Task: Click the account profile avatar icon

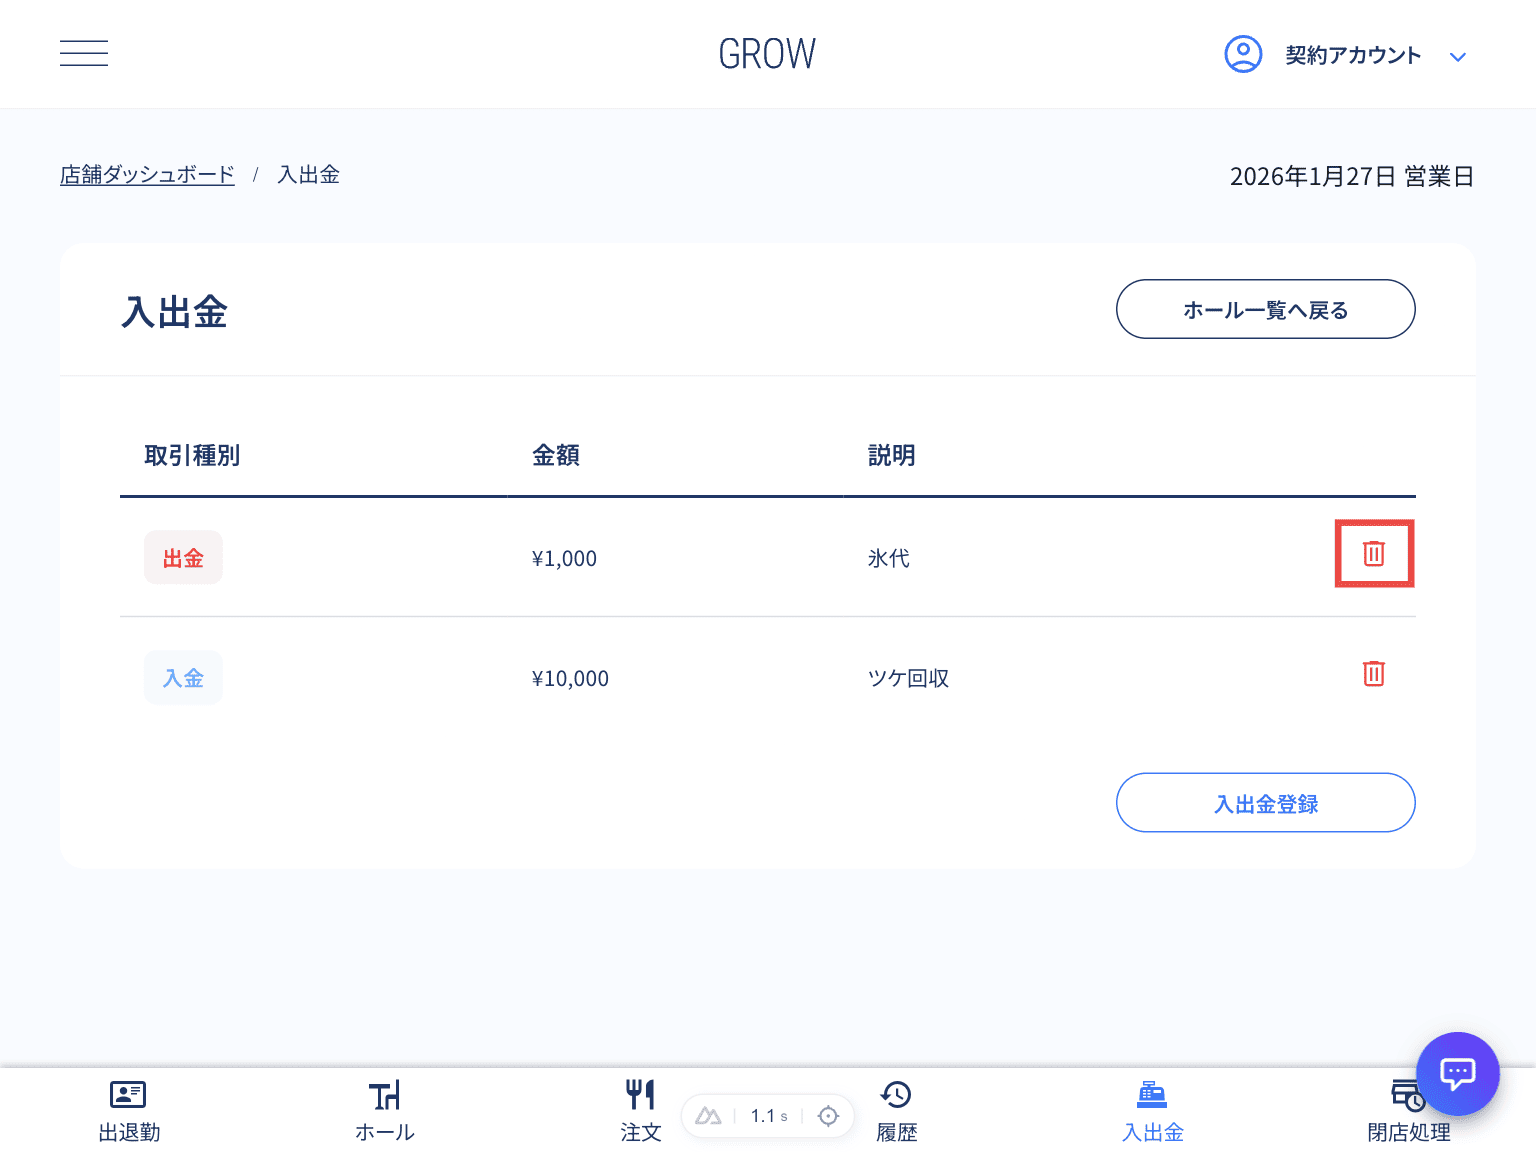Action: click(1243, 54)
